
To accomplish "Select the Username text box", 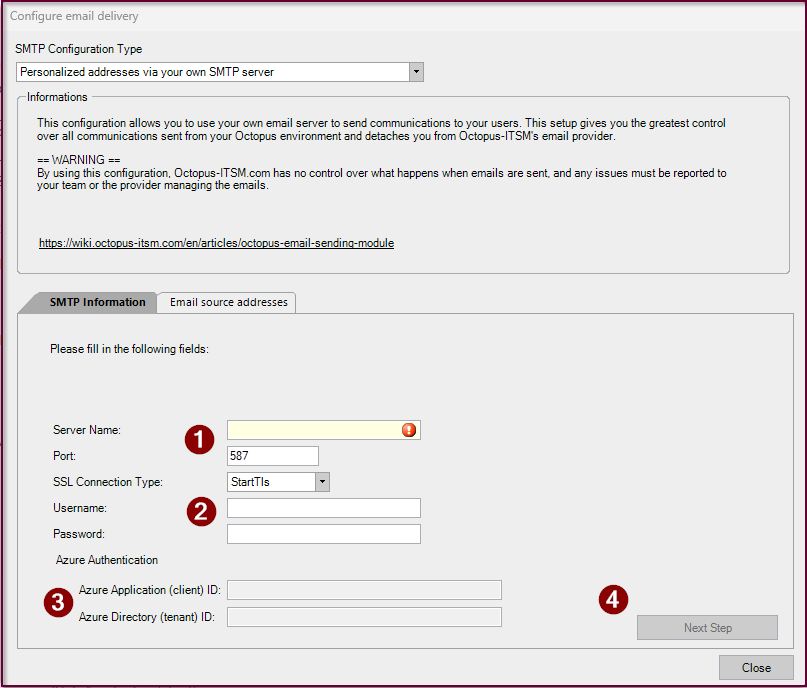I will click(x=323, y=508).
